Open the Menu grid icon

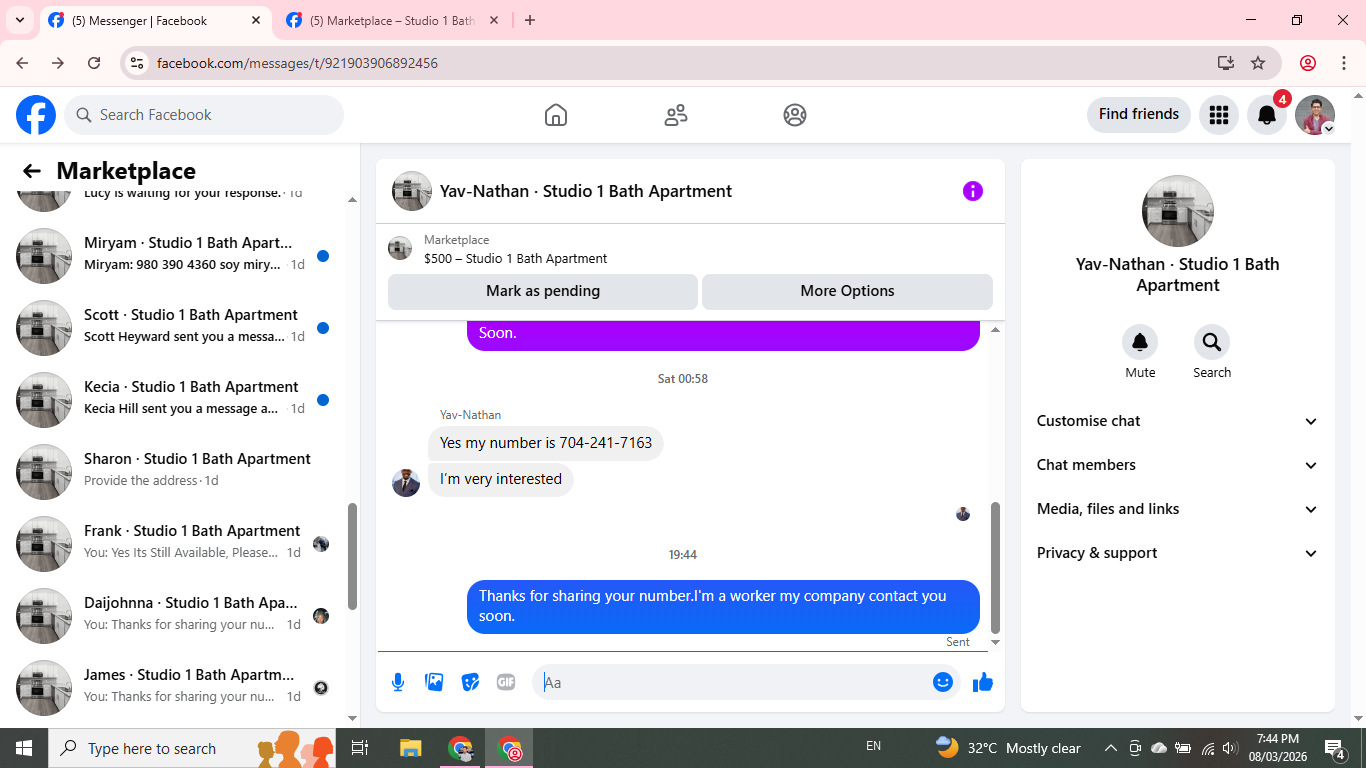point(1218,115)
